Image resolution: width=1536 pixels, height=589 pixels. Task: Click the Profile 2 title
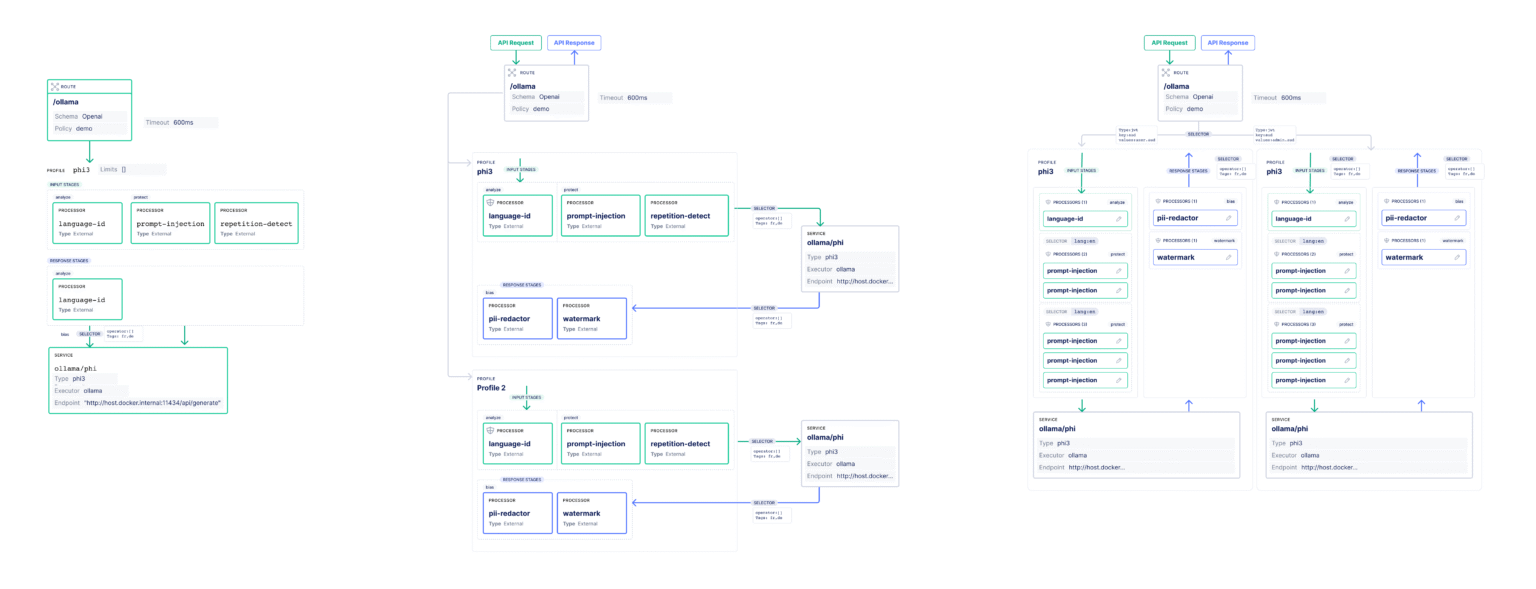coord(491,387)
